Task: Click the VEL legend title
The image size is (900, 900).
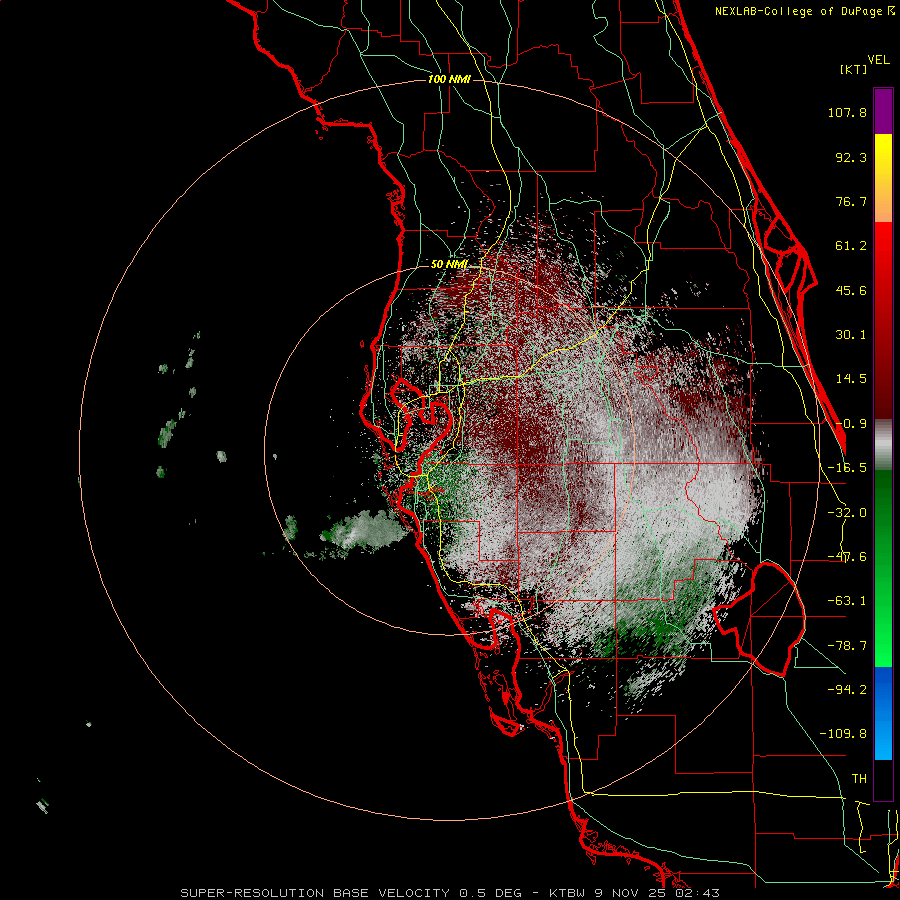Action: point(878,60)
